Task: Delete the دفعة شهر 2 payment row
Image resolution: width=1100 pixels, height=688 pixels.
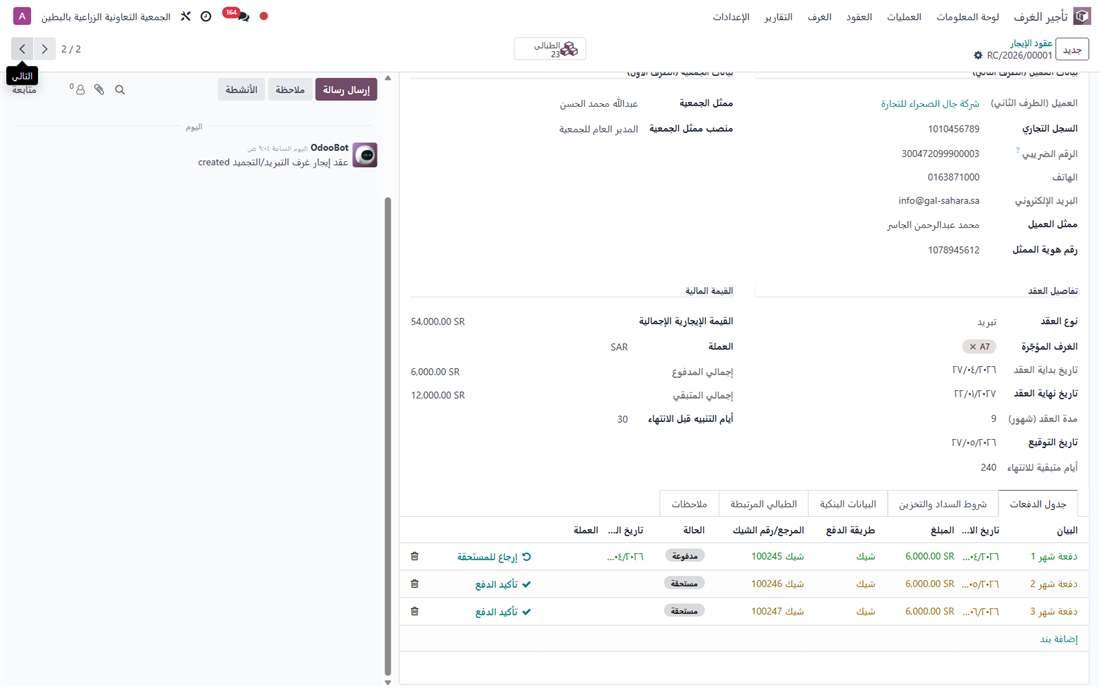Action: coord(415,584)
